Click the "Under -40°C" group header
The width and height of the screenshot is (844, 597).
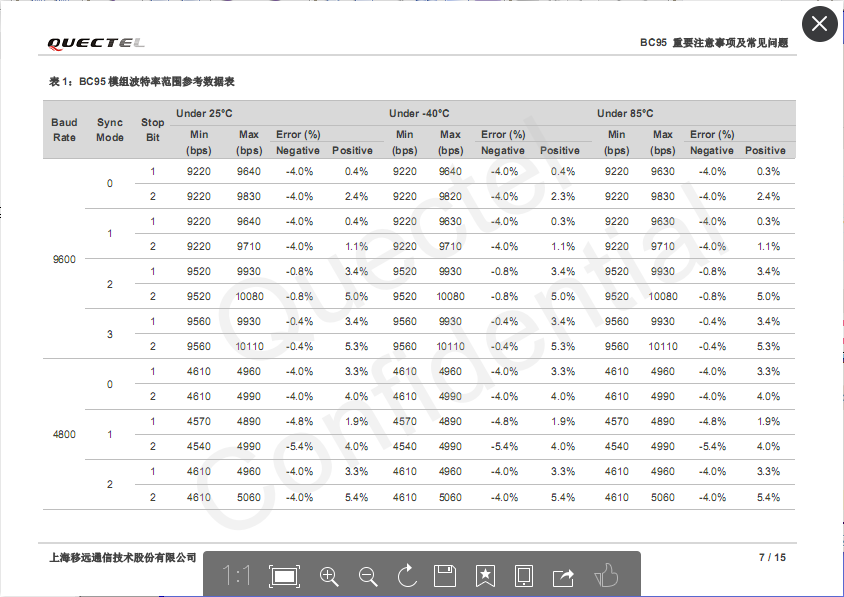pyautogui.click(x=419, y=114)
